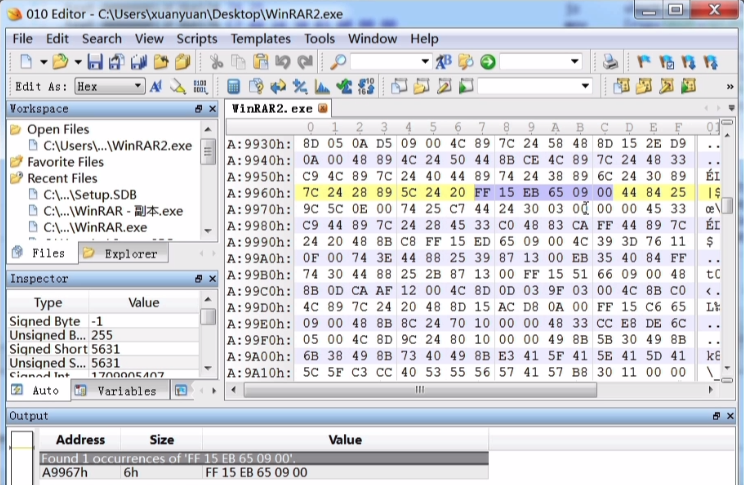
Task: Click the Close File folder icon
Action: (161, 62)
